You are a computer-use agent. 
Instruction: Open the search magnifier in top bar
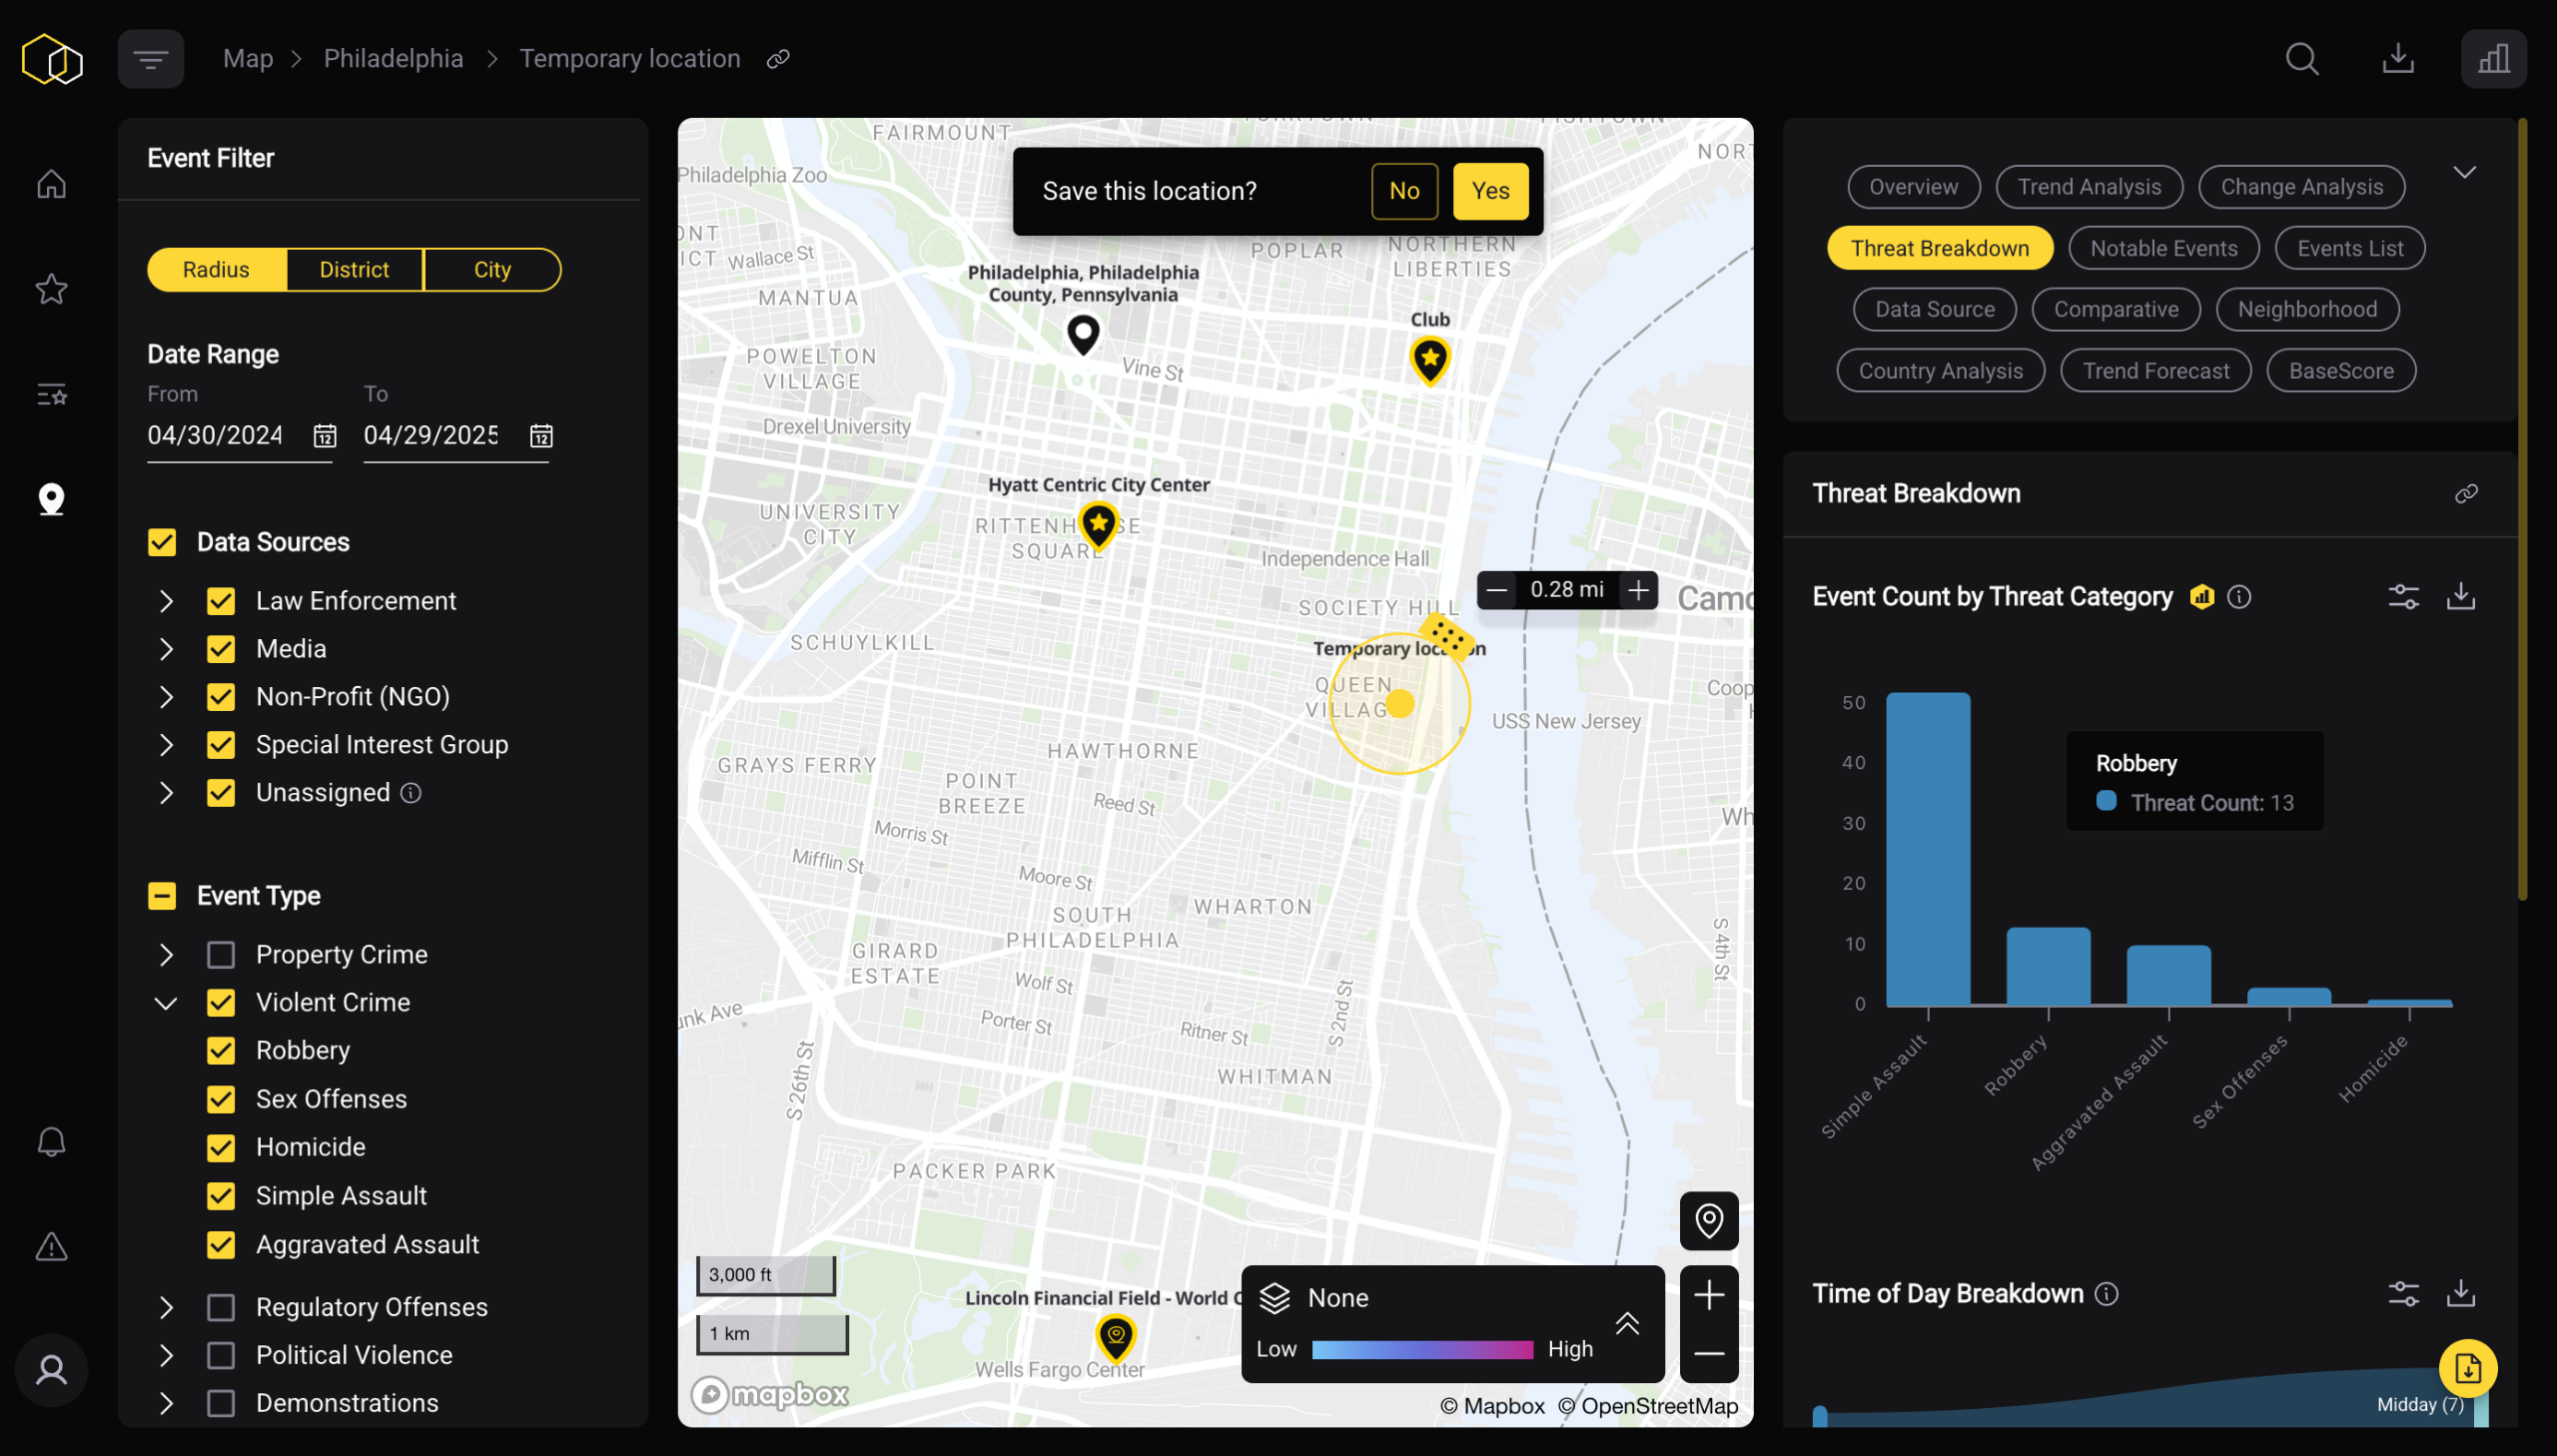(x=2301, y=59)
